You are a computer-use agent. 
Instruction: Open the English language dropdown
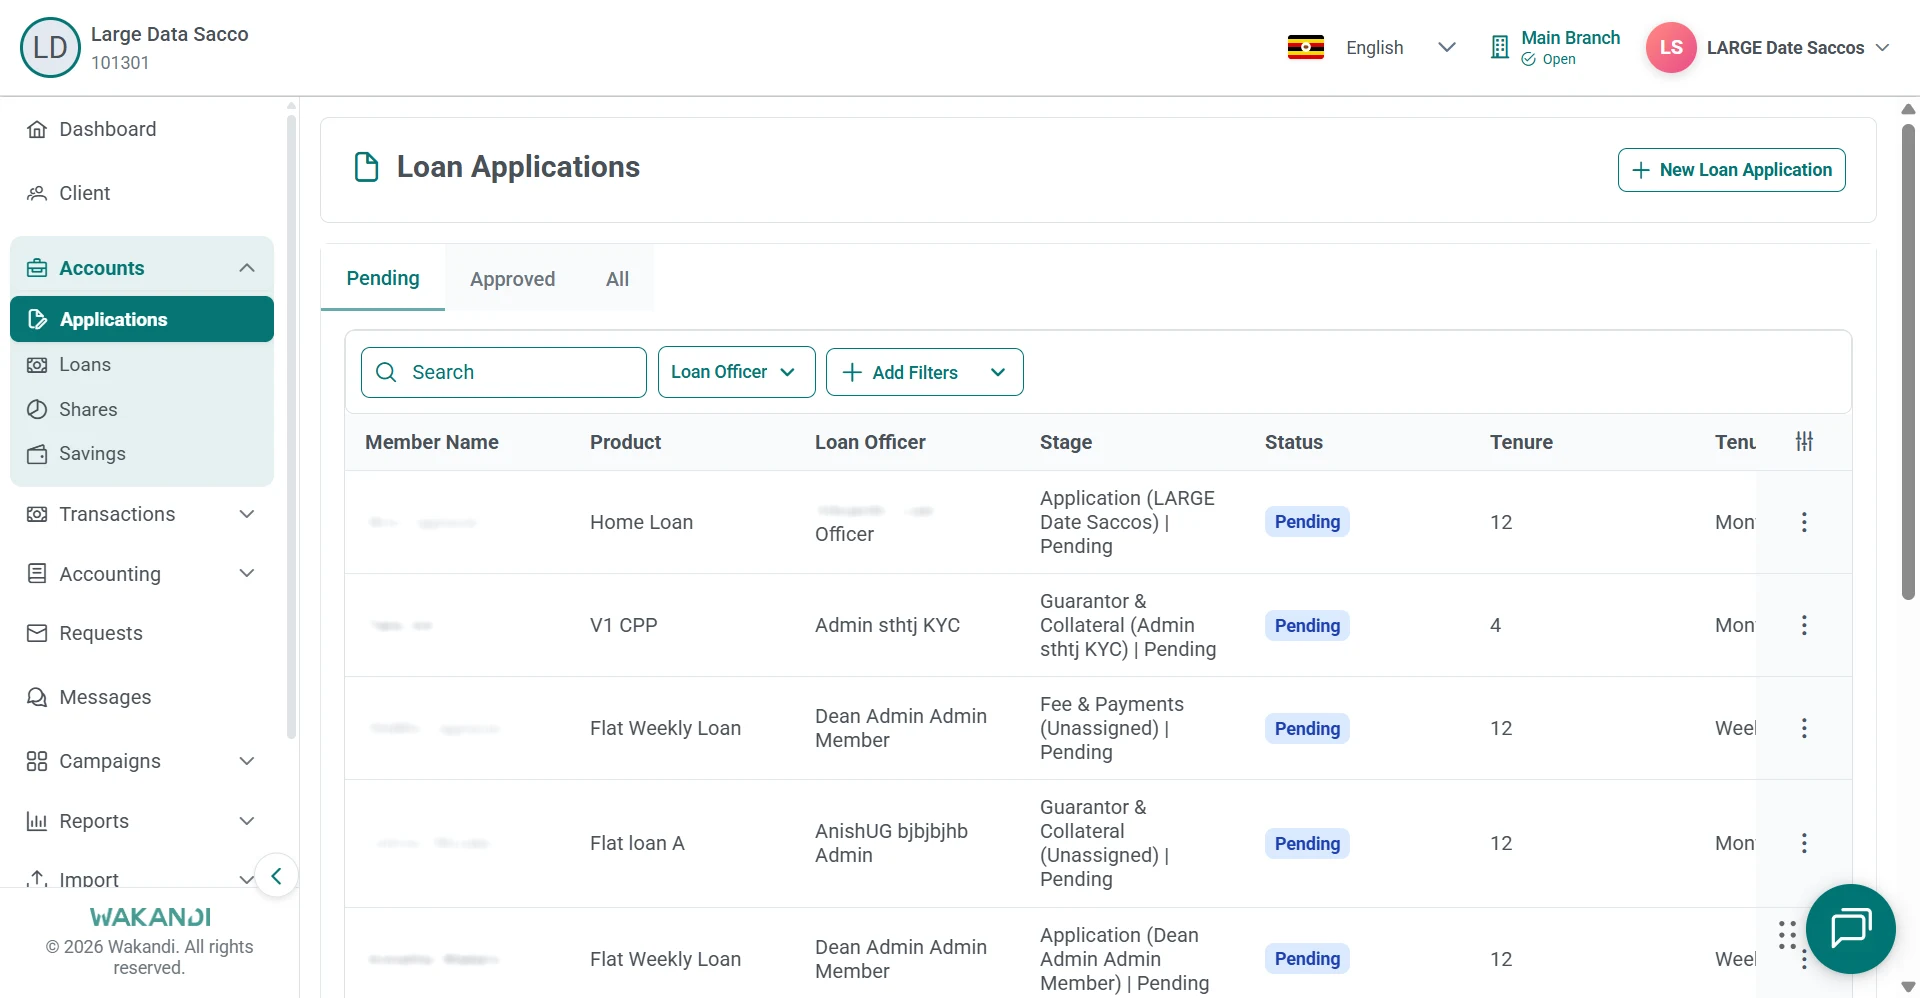pos(1400,47)
